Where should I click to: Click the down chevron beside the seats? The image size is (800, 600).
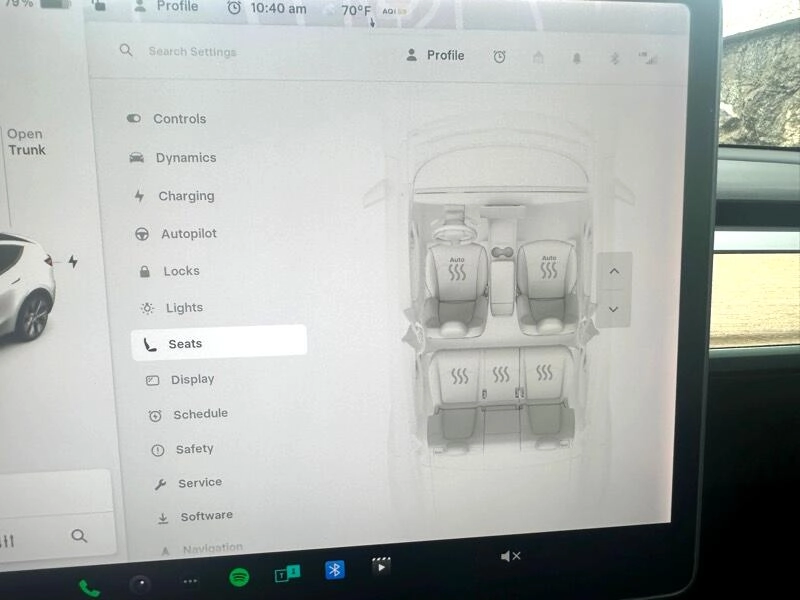[614, 309]
